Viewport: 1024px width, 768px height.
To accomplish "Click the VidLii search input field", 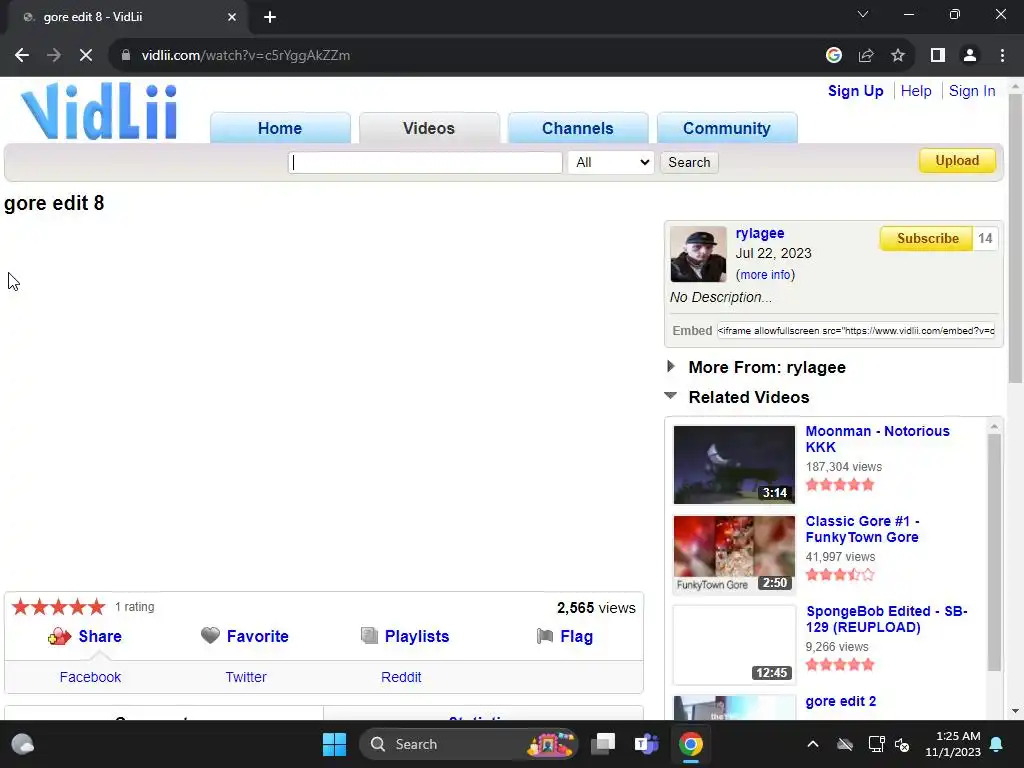I will [x=425, y=163].
